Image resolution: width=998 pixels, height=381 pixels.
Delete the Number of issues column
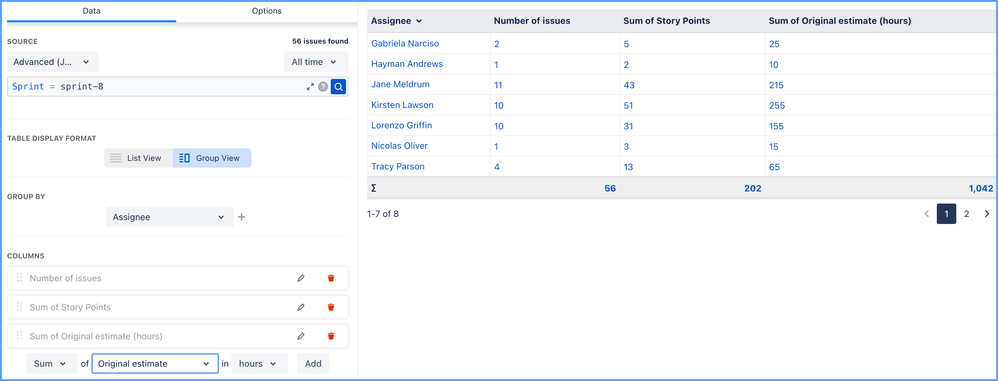point(331,278)
